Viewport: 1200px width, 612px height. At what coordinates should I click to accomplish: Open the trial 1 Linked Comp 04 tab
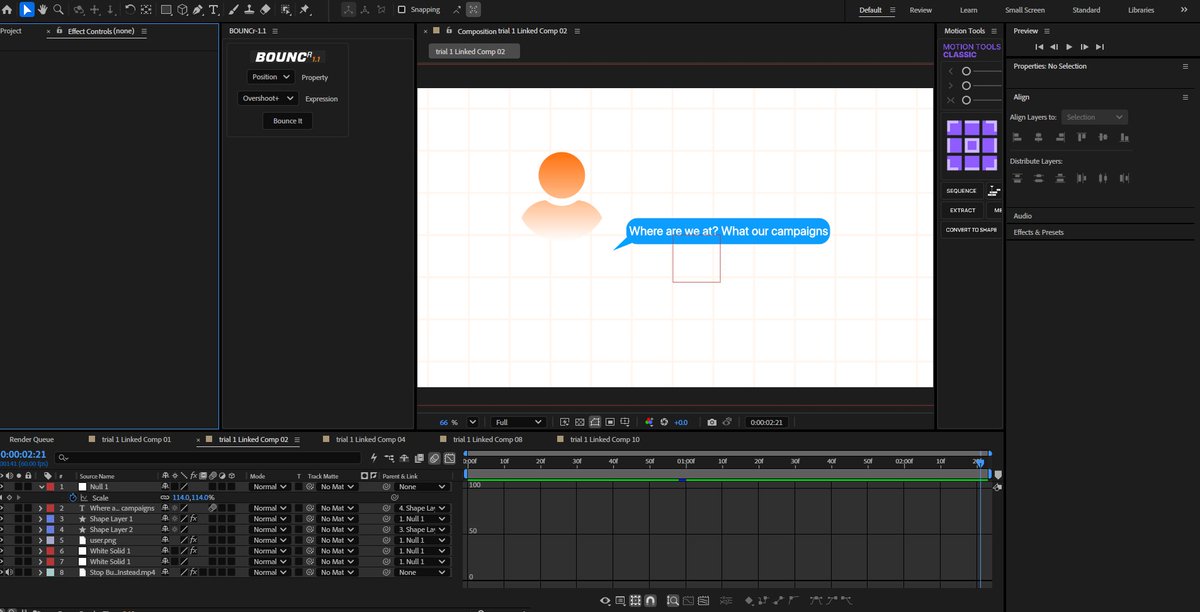pyautogui.click(x=370, y=439)
